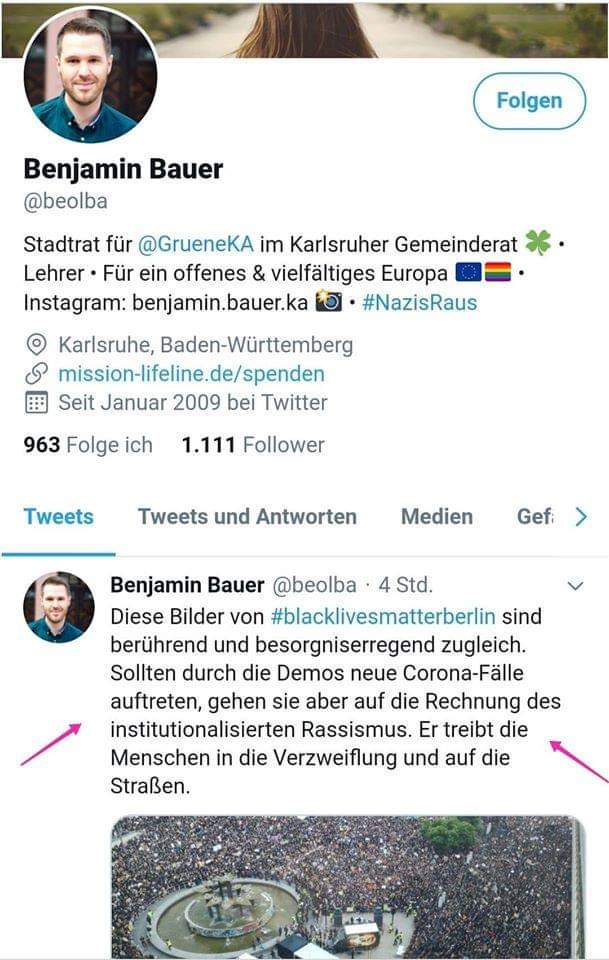Open the tweet's crowd photo
The height and width of the screenshot is (960, 609).
coord(346,886)
